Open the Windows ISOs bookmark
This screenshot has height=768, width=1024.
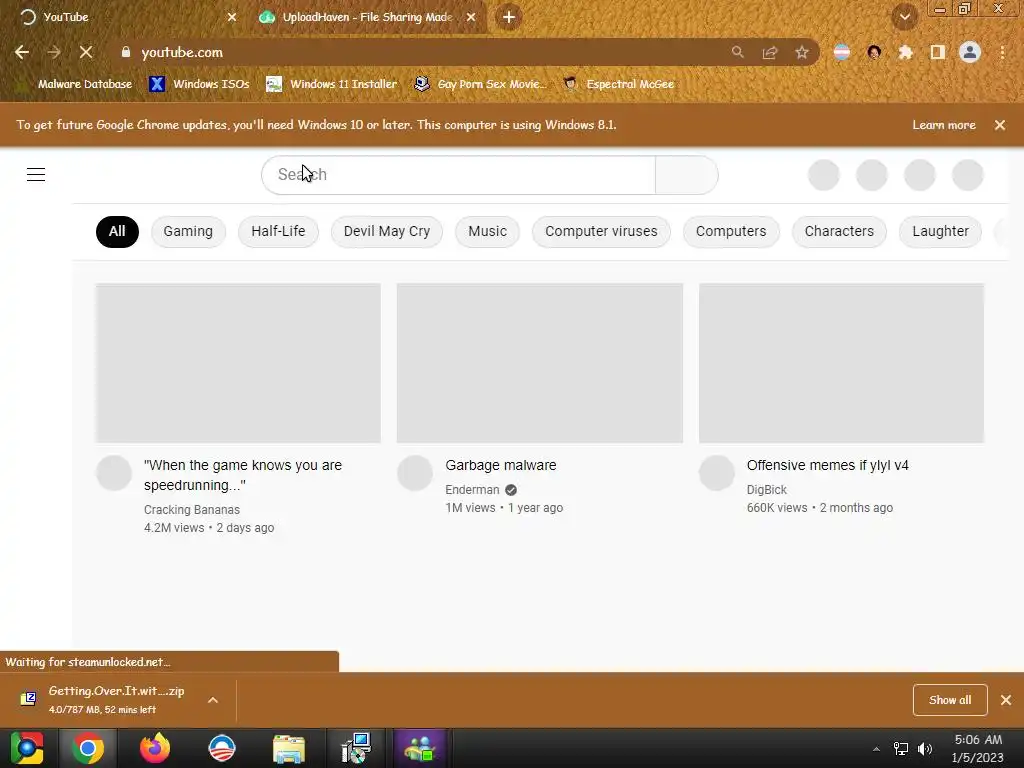[200, 84]
